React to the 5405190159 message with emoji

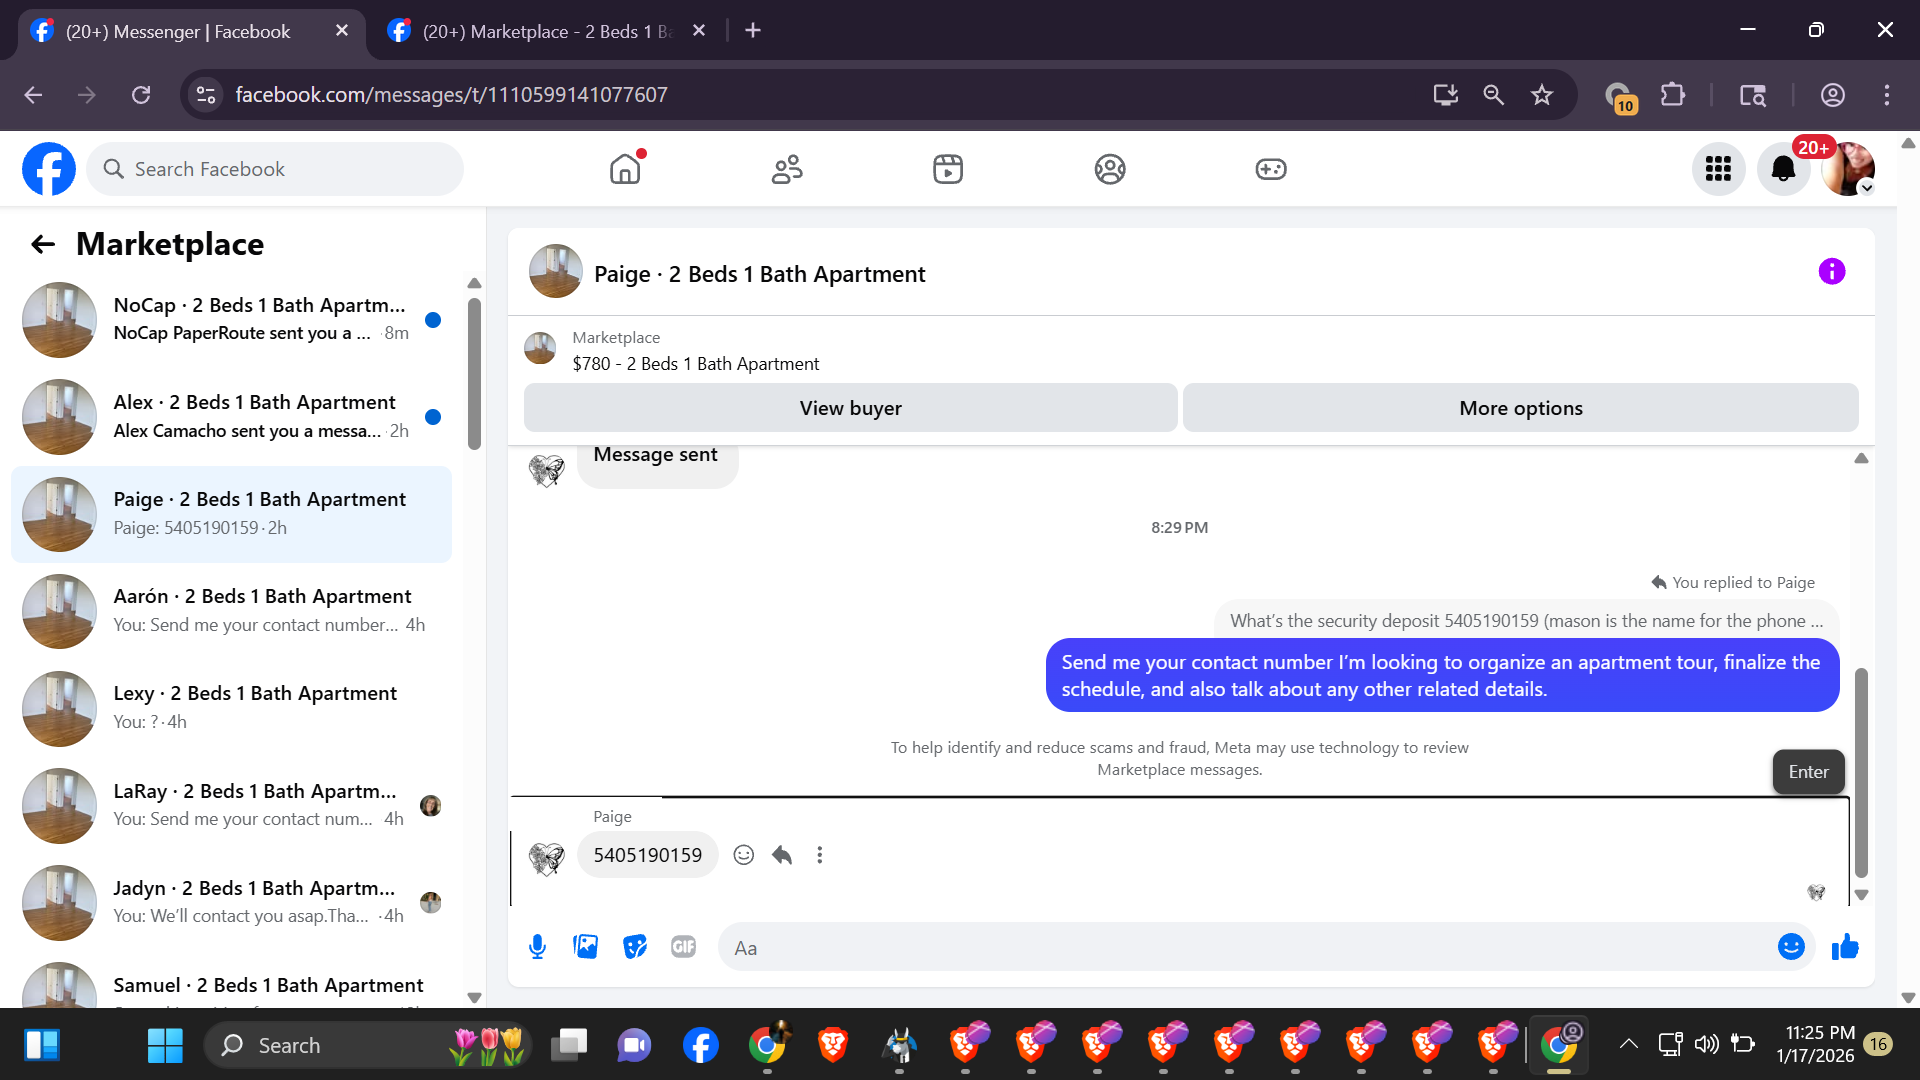(743, 855)
